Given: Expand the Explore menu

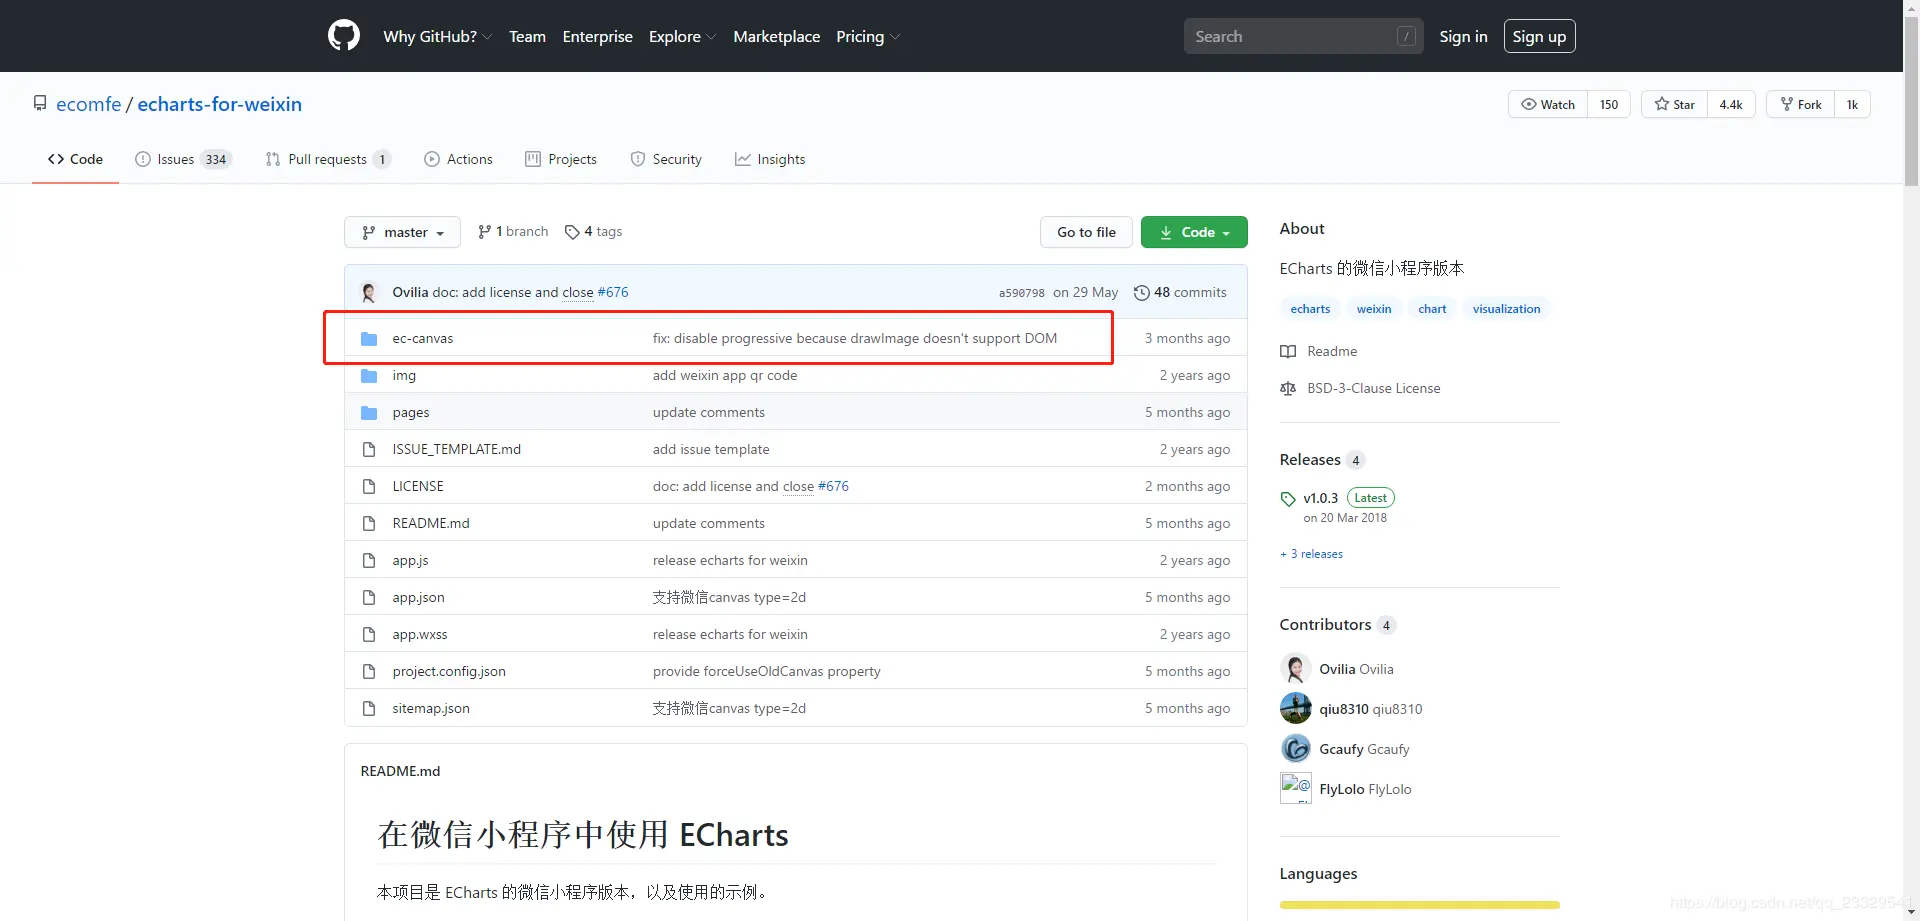Looking at the screenshot, I should pyautogui.click(x=682, y=37).
